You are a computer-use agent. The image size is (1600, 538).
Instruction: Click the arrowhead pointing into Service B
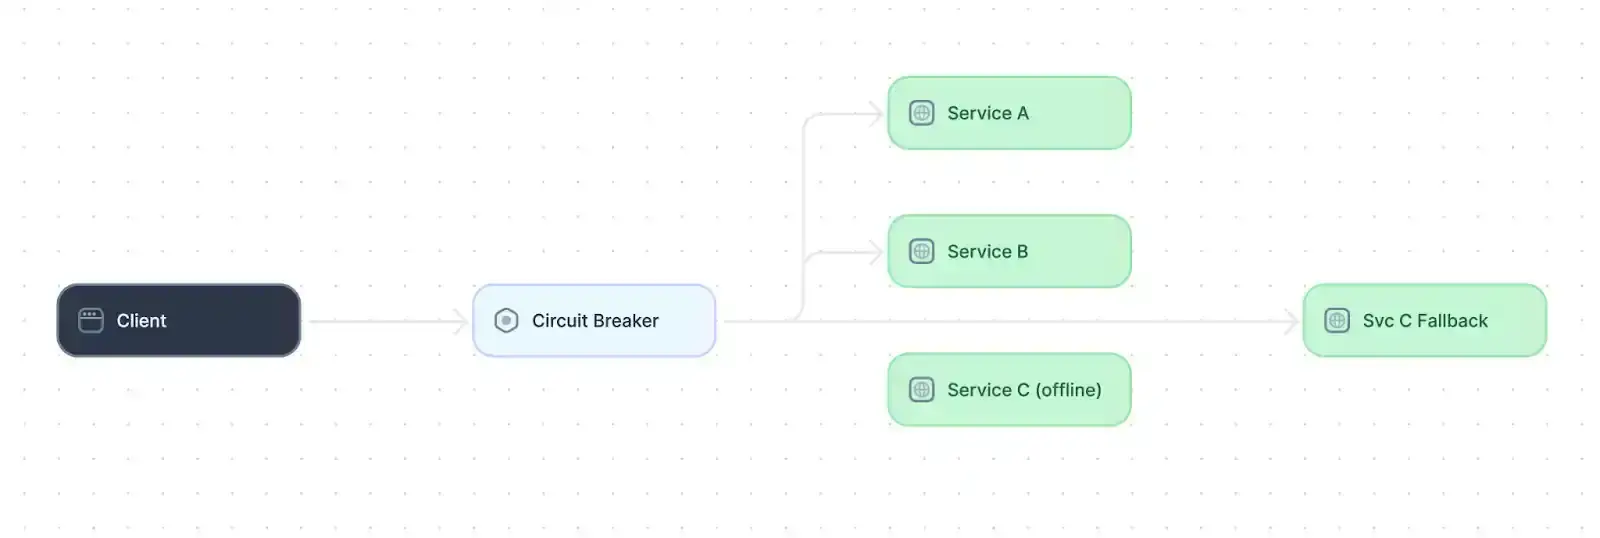(x=876, y=252)
